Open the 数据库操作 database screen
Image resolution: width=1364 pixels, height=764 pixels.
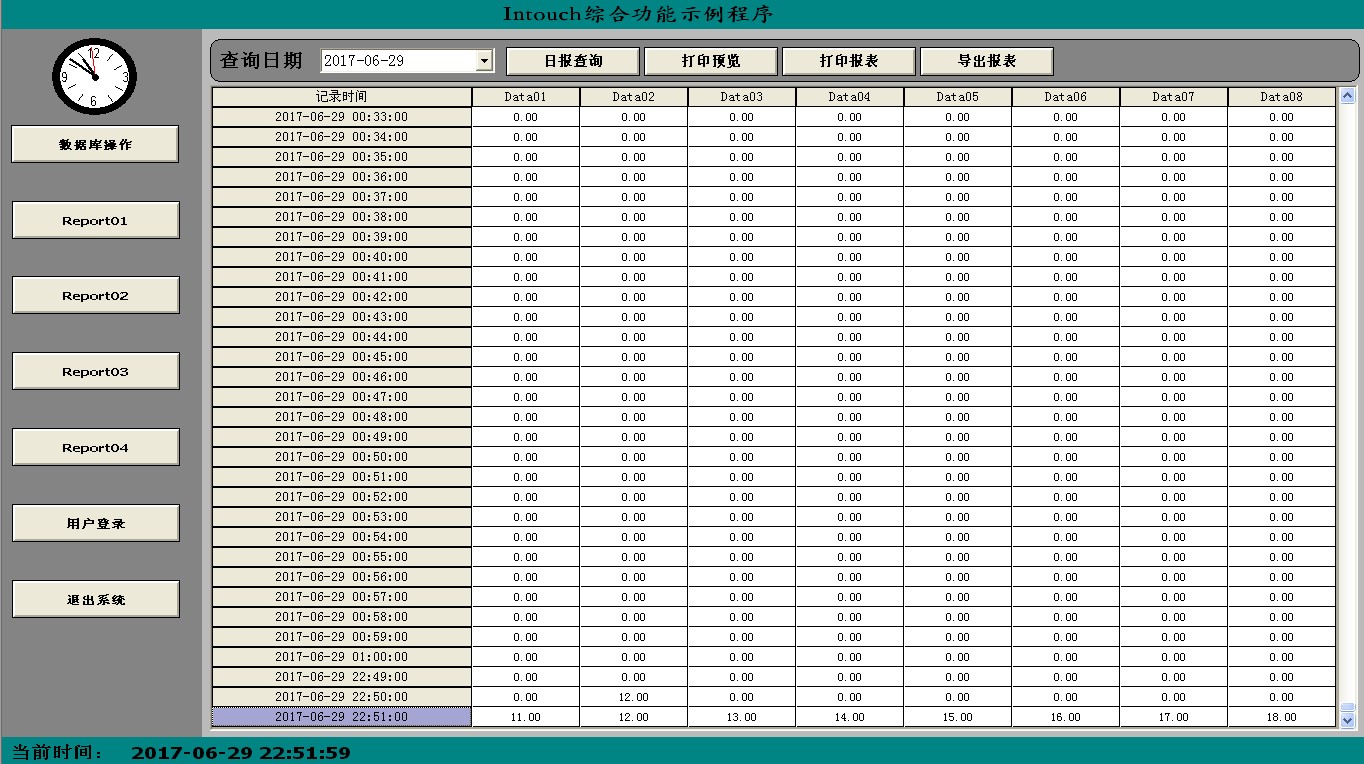pos(95,143)
